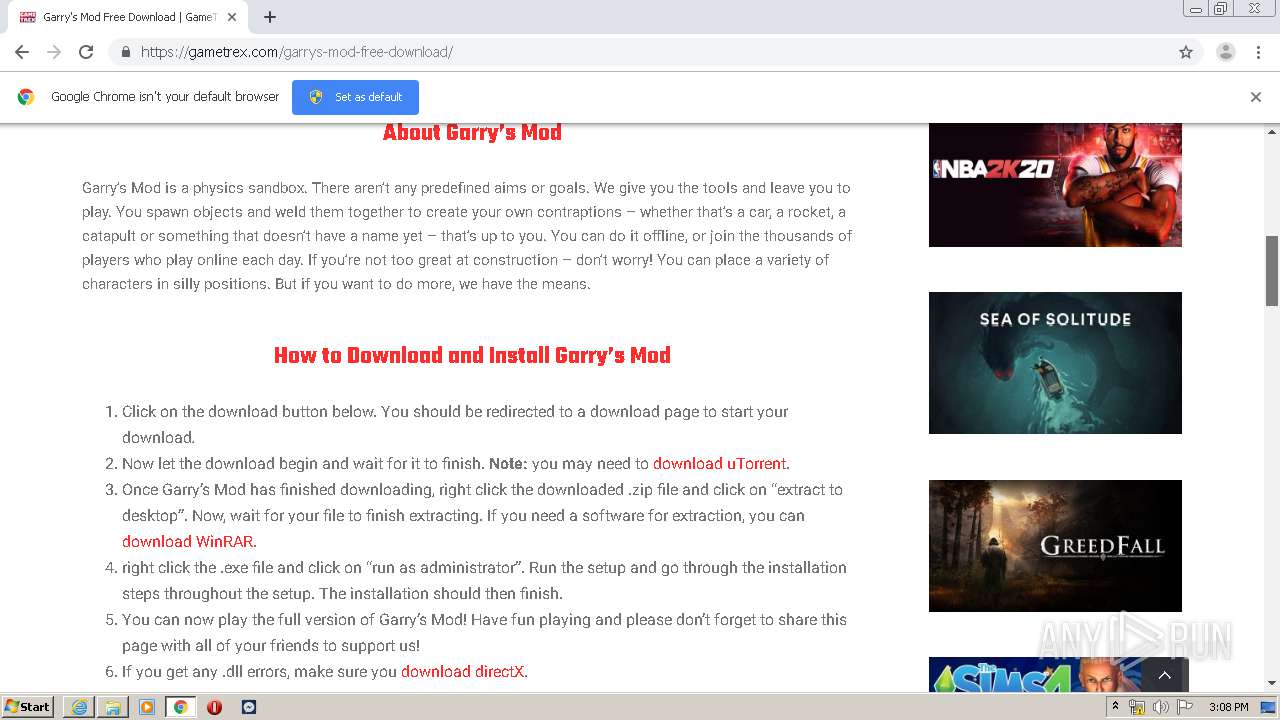Select the Garry's Mod Free Download tab
Image resolution: width=1280 pixels, height=720 pixels.
(128, 17)
